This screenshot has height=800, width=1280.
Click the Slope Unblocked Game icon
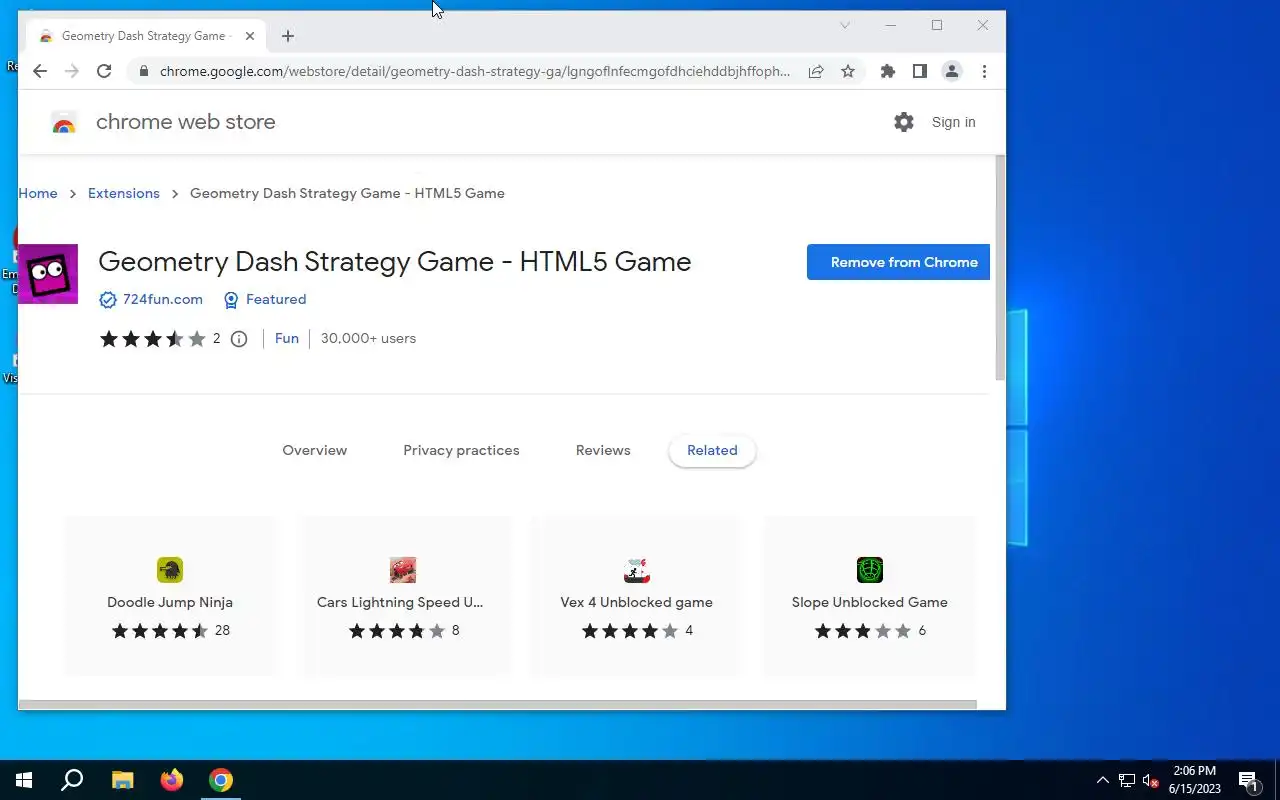[870, 570]
